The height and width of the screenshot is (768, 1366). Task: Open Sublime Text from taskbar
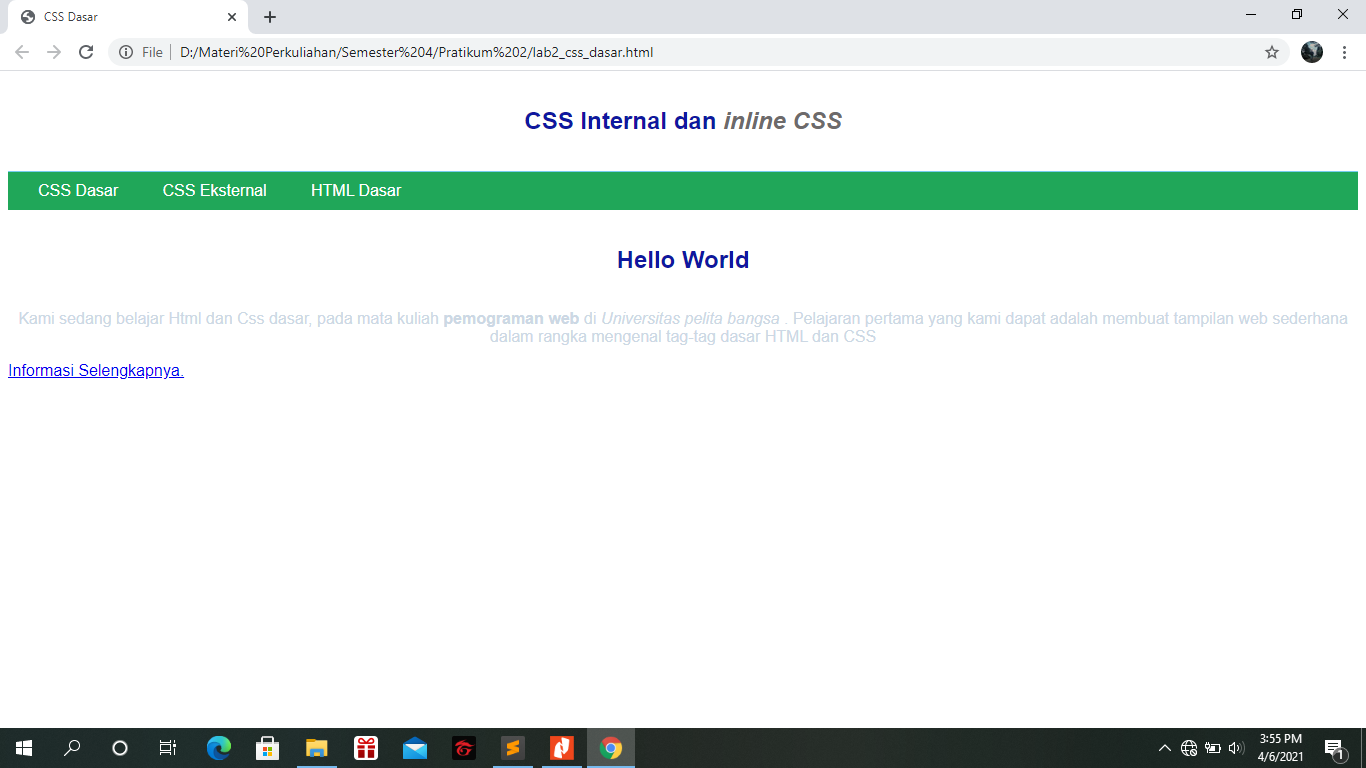pyautogui.click(x=513, y=748)
